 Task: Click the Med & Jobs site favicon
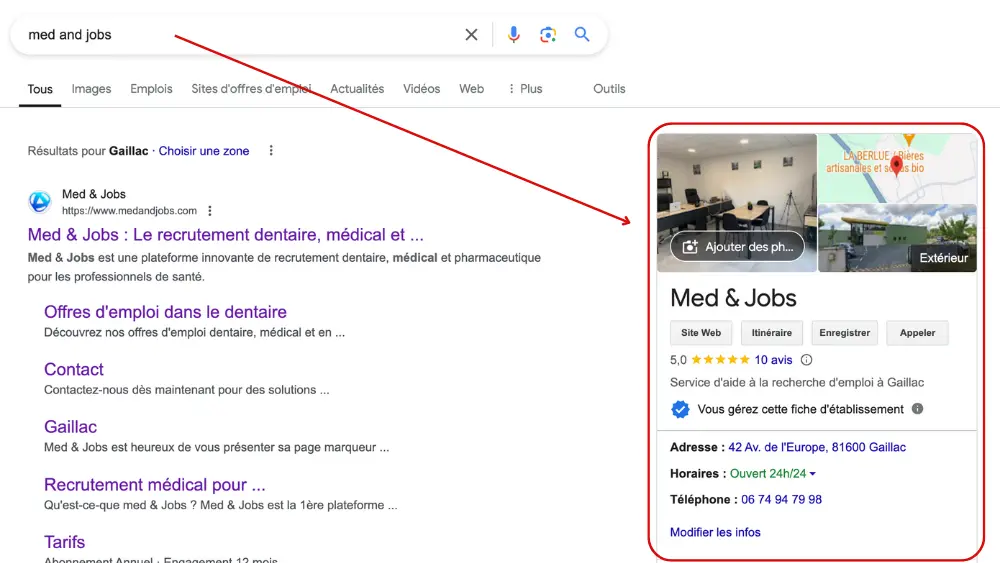click(40, 201)
